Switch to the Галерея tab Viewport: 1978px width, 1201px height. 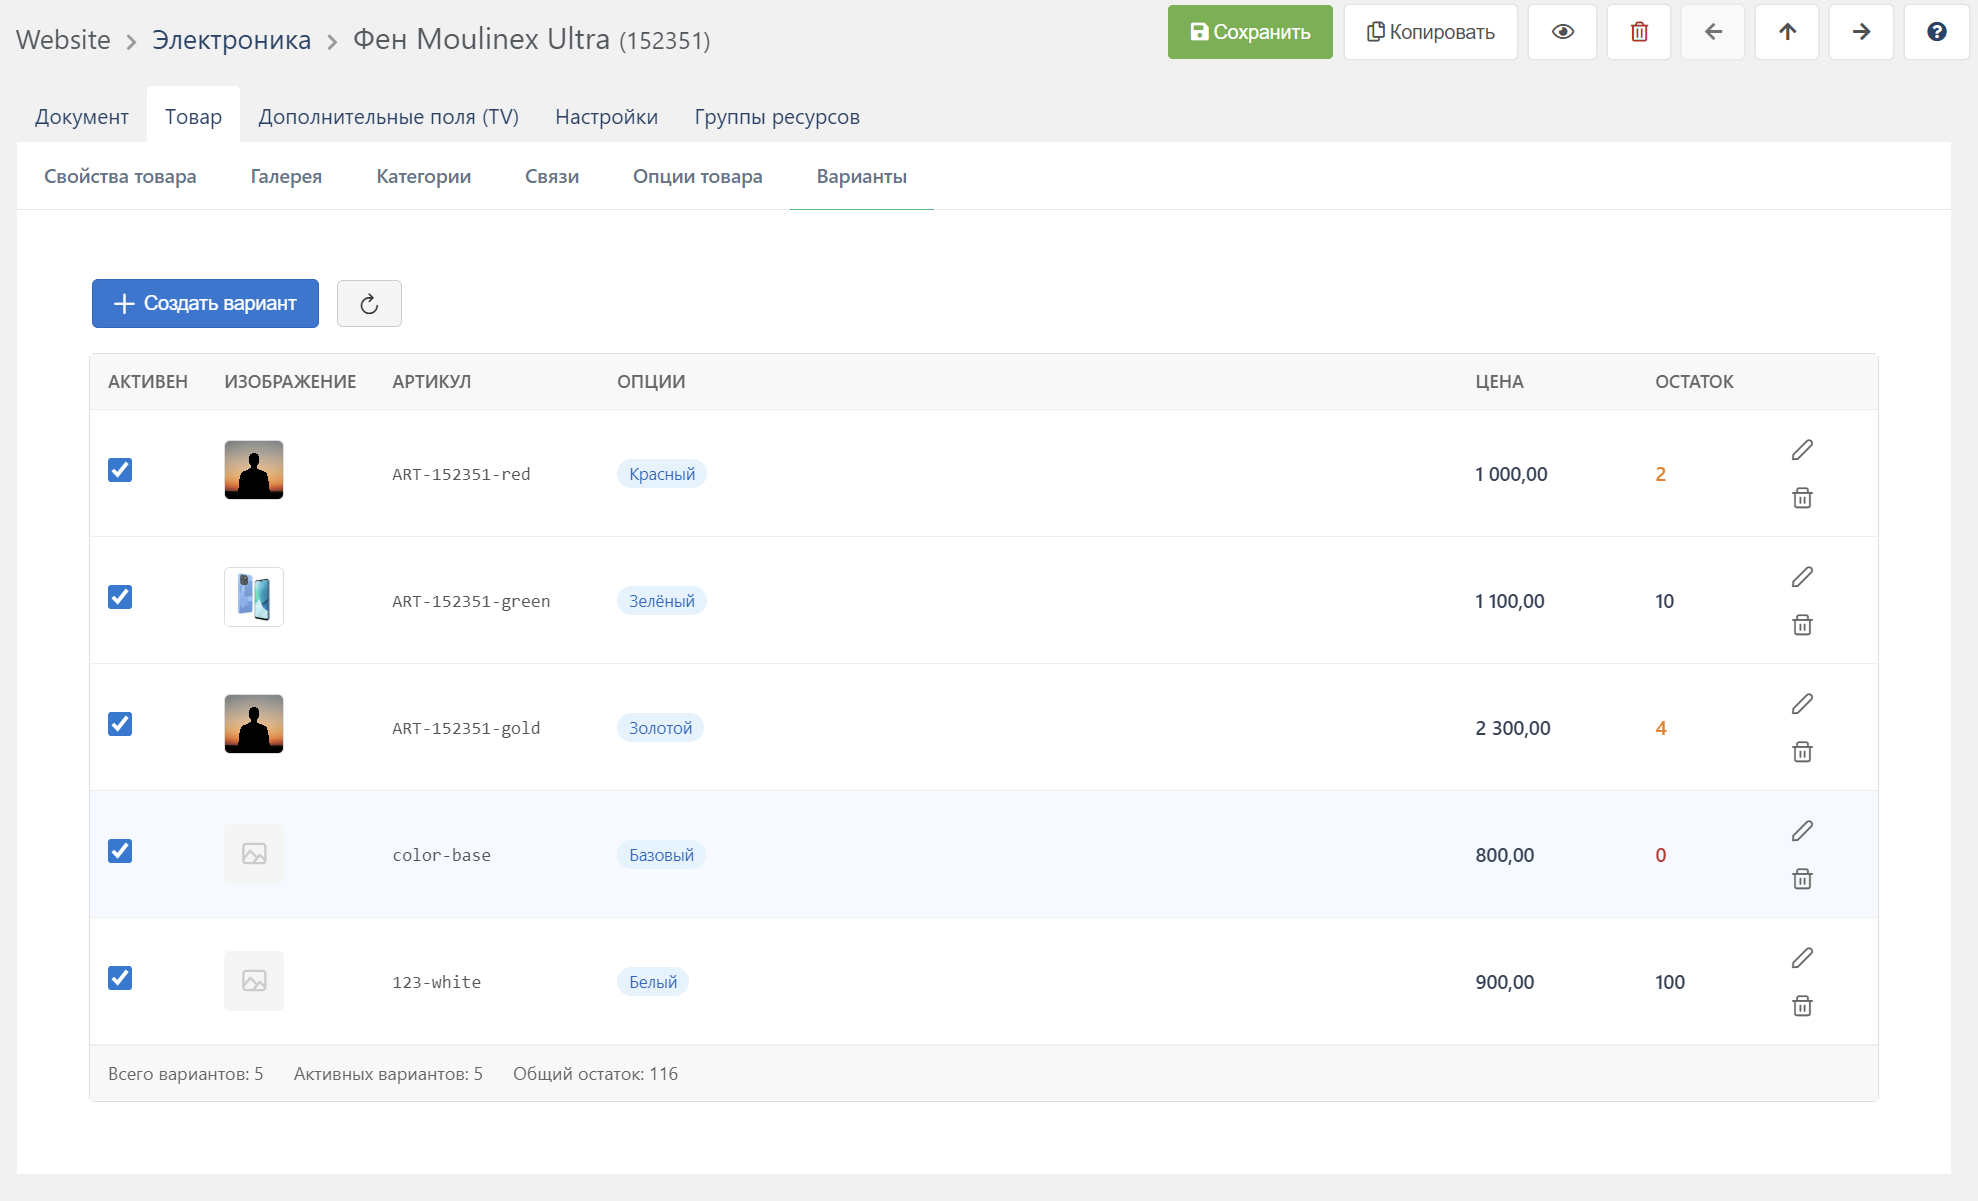pyautogui.click(x=286, y=176)
